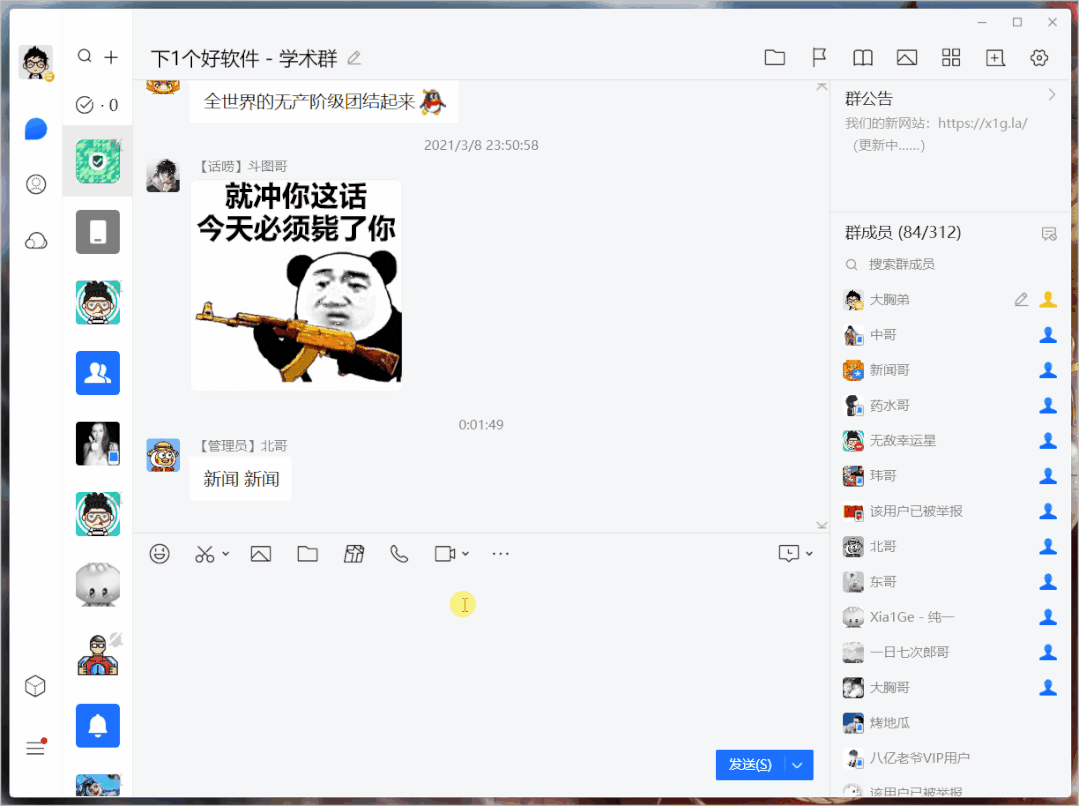
Task: Start a video call with the camera icon
Action: click(445, 553)
